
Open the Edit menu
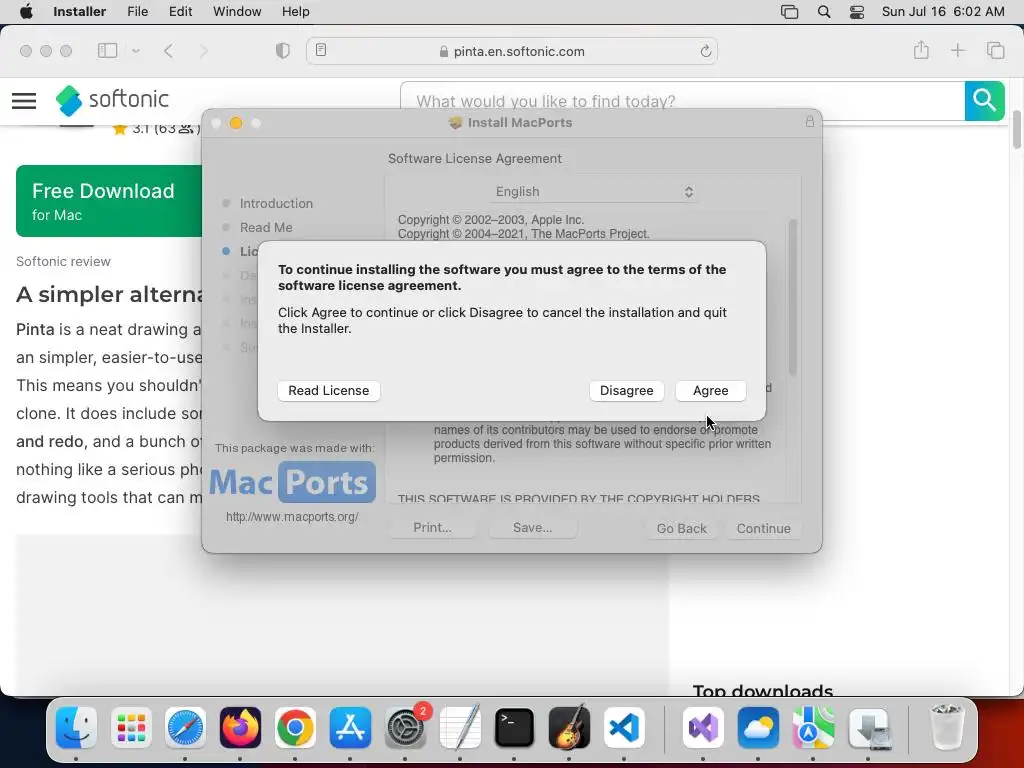click(x=180, y=12)
